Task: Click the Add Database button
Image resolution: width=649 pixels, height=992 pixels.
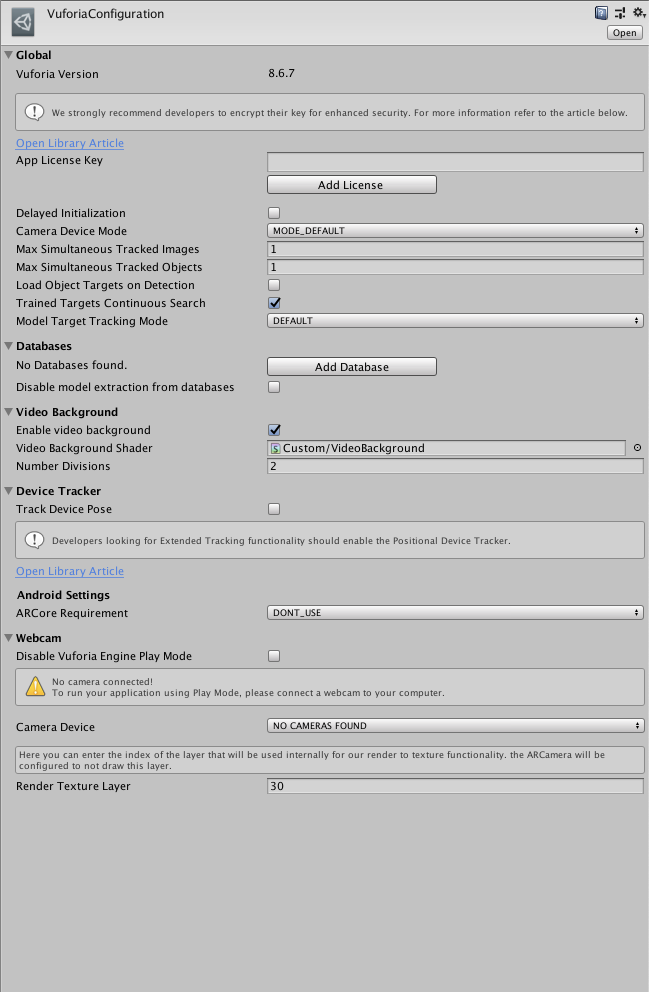Action: click(x=352, y=367)
